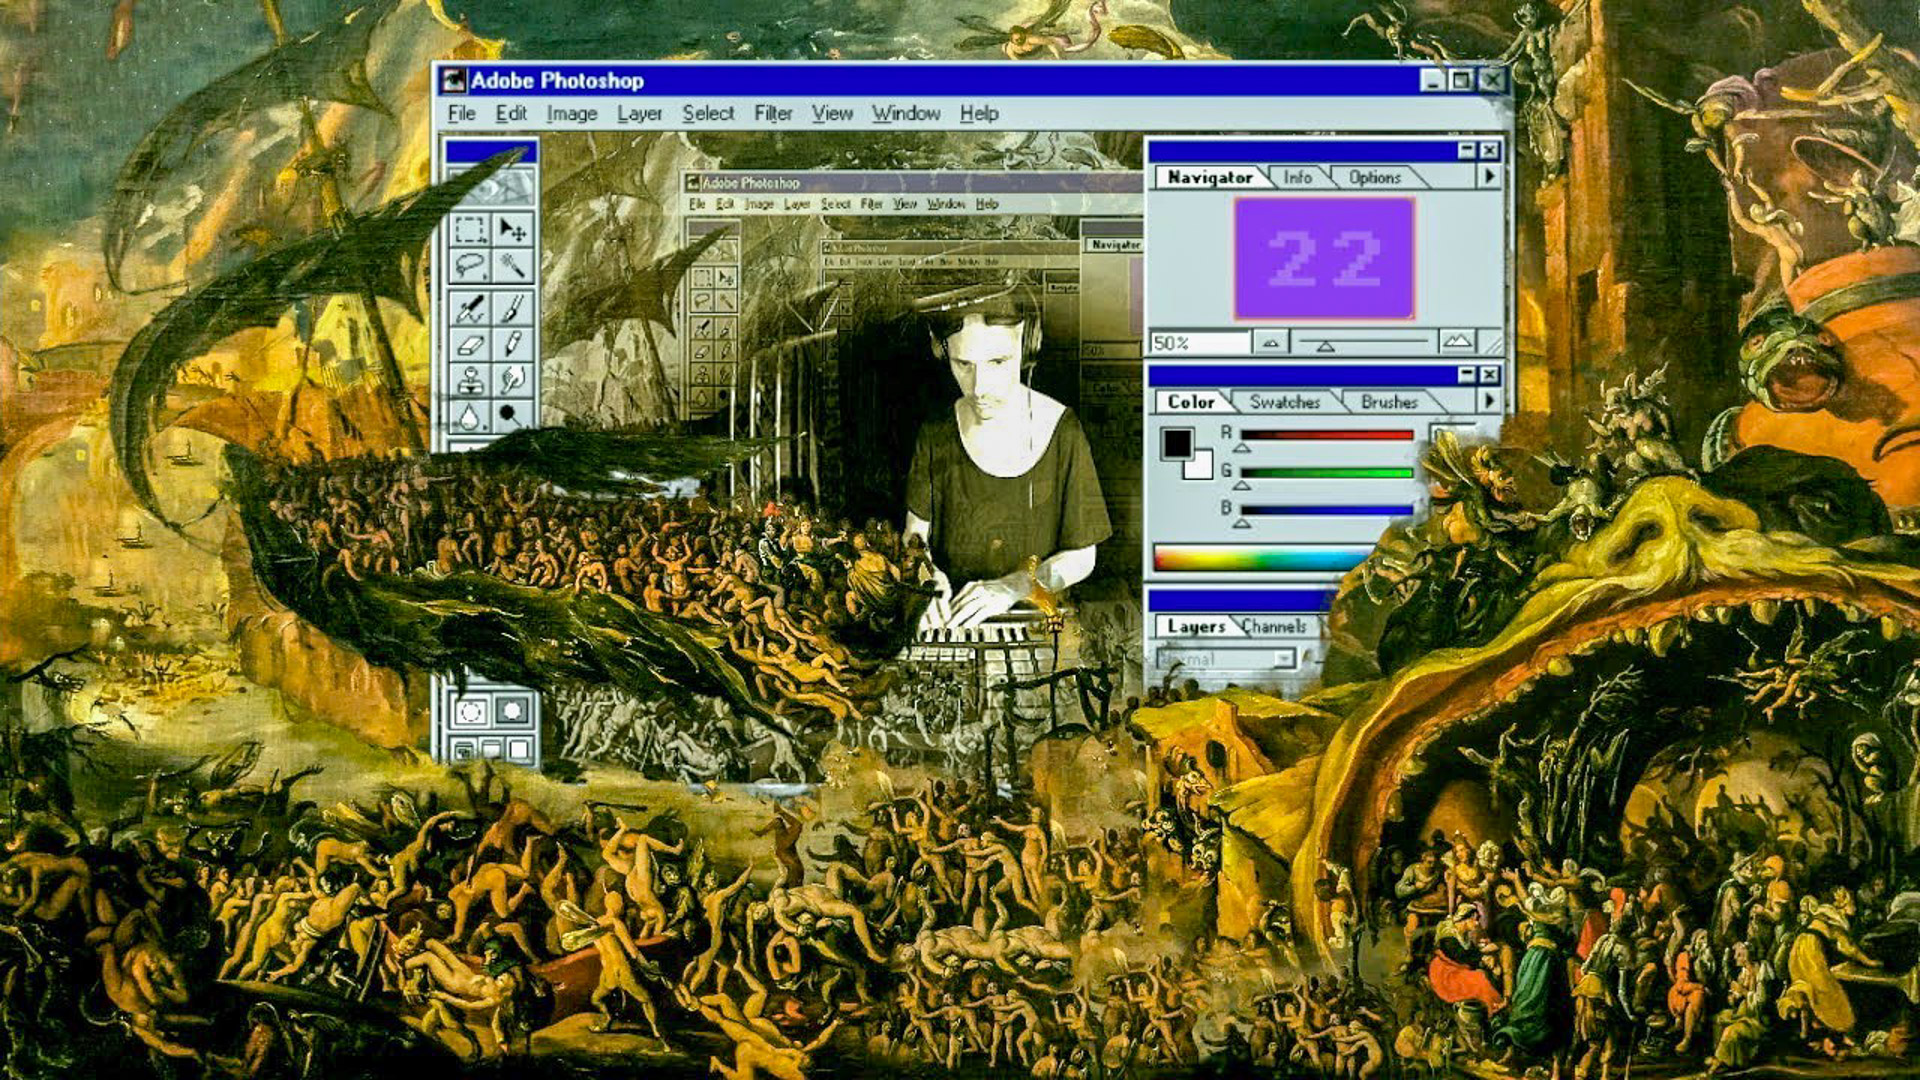Click the Navigator zoom slider handle
This screenshot has width=1920, height=1080.
1325,346
